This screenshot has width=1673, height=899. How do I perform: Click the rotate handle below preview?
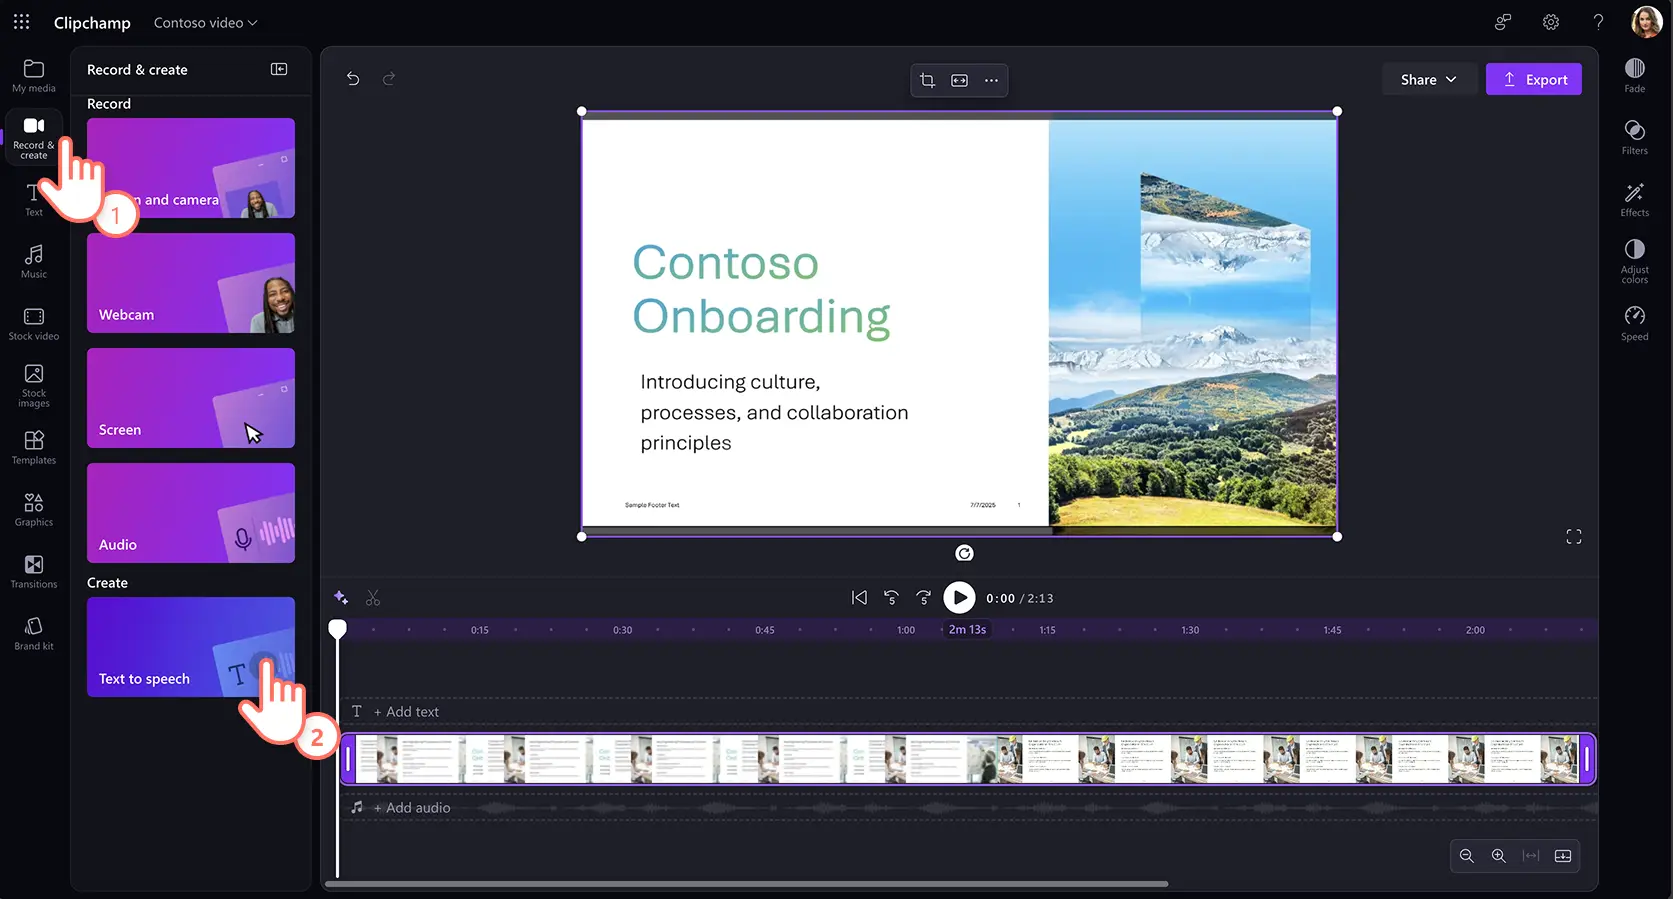tap(964, 553)
